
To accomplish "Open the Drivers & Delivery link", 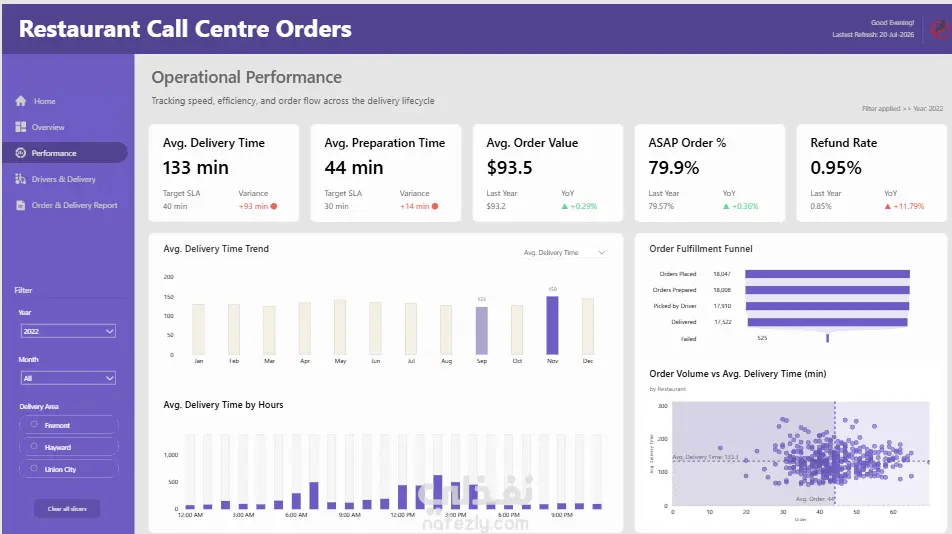I will coord(64,179).
